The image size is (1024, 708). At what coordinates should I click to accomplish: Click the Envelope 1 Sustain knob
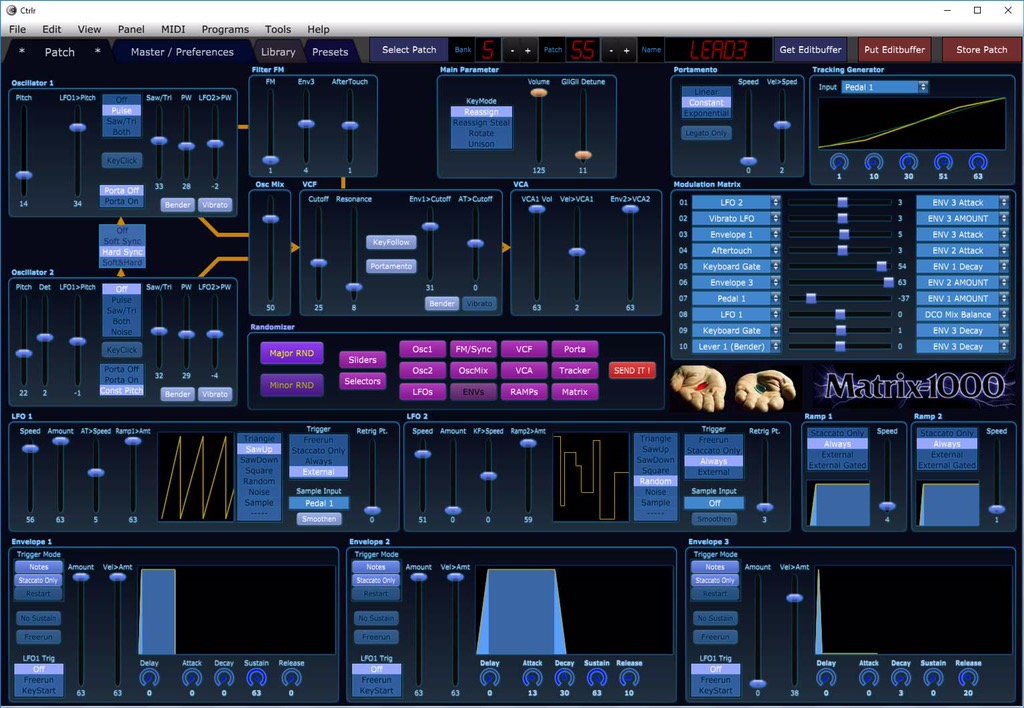257,679
